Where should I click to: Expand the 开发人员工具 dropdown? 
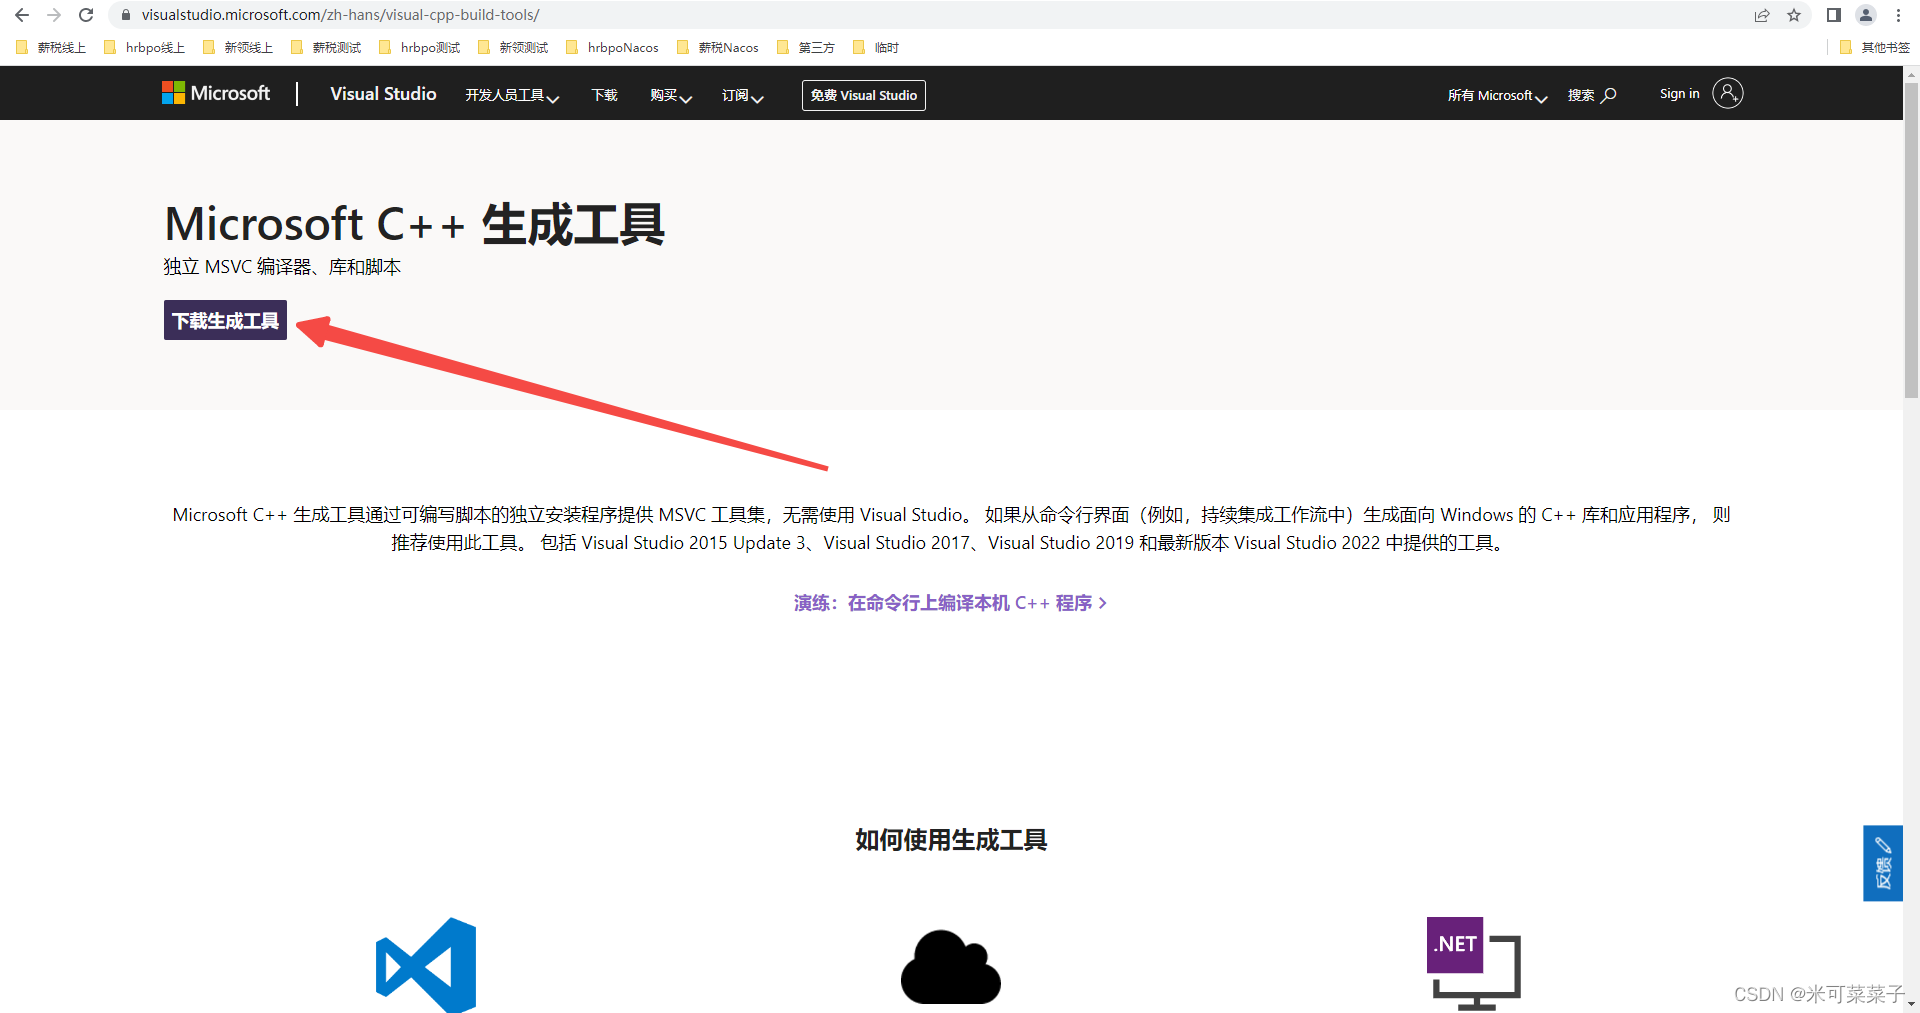(511, 95)
